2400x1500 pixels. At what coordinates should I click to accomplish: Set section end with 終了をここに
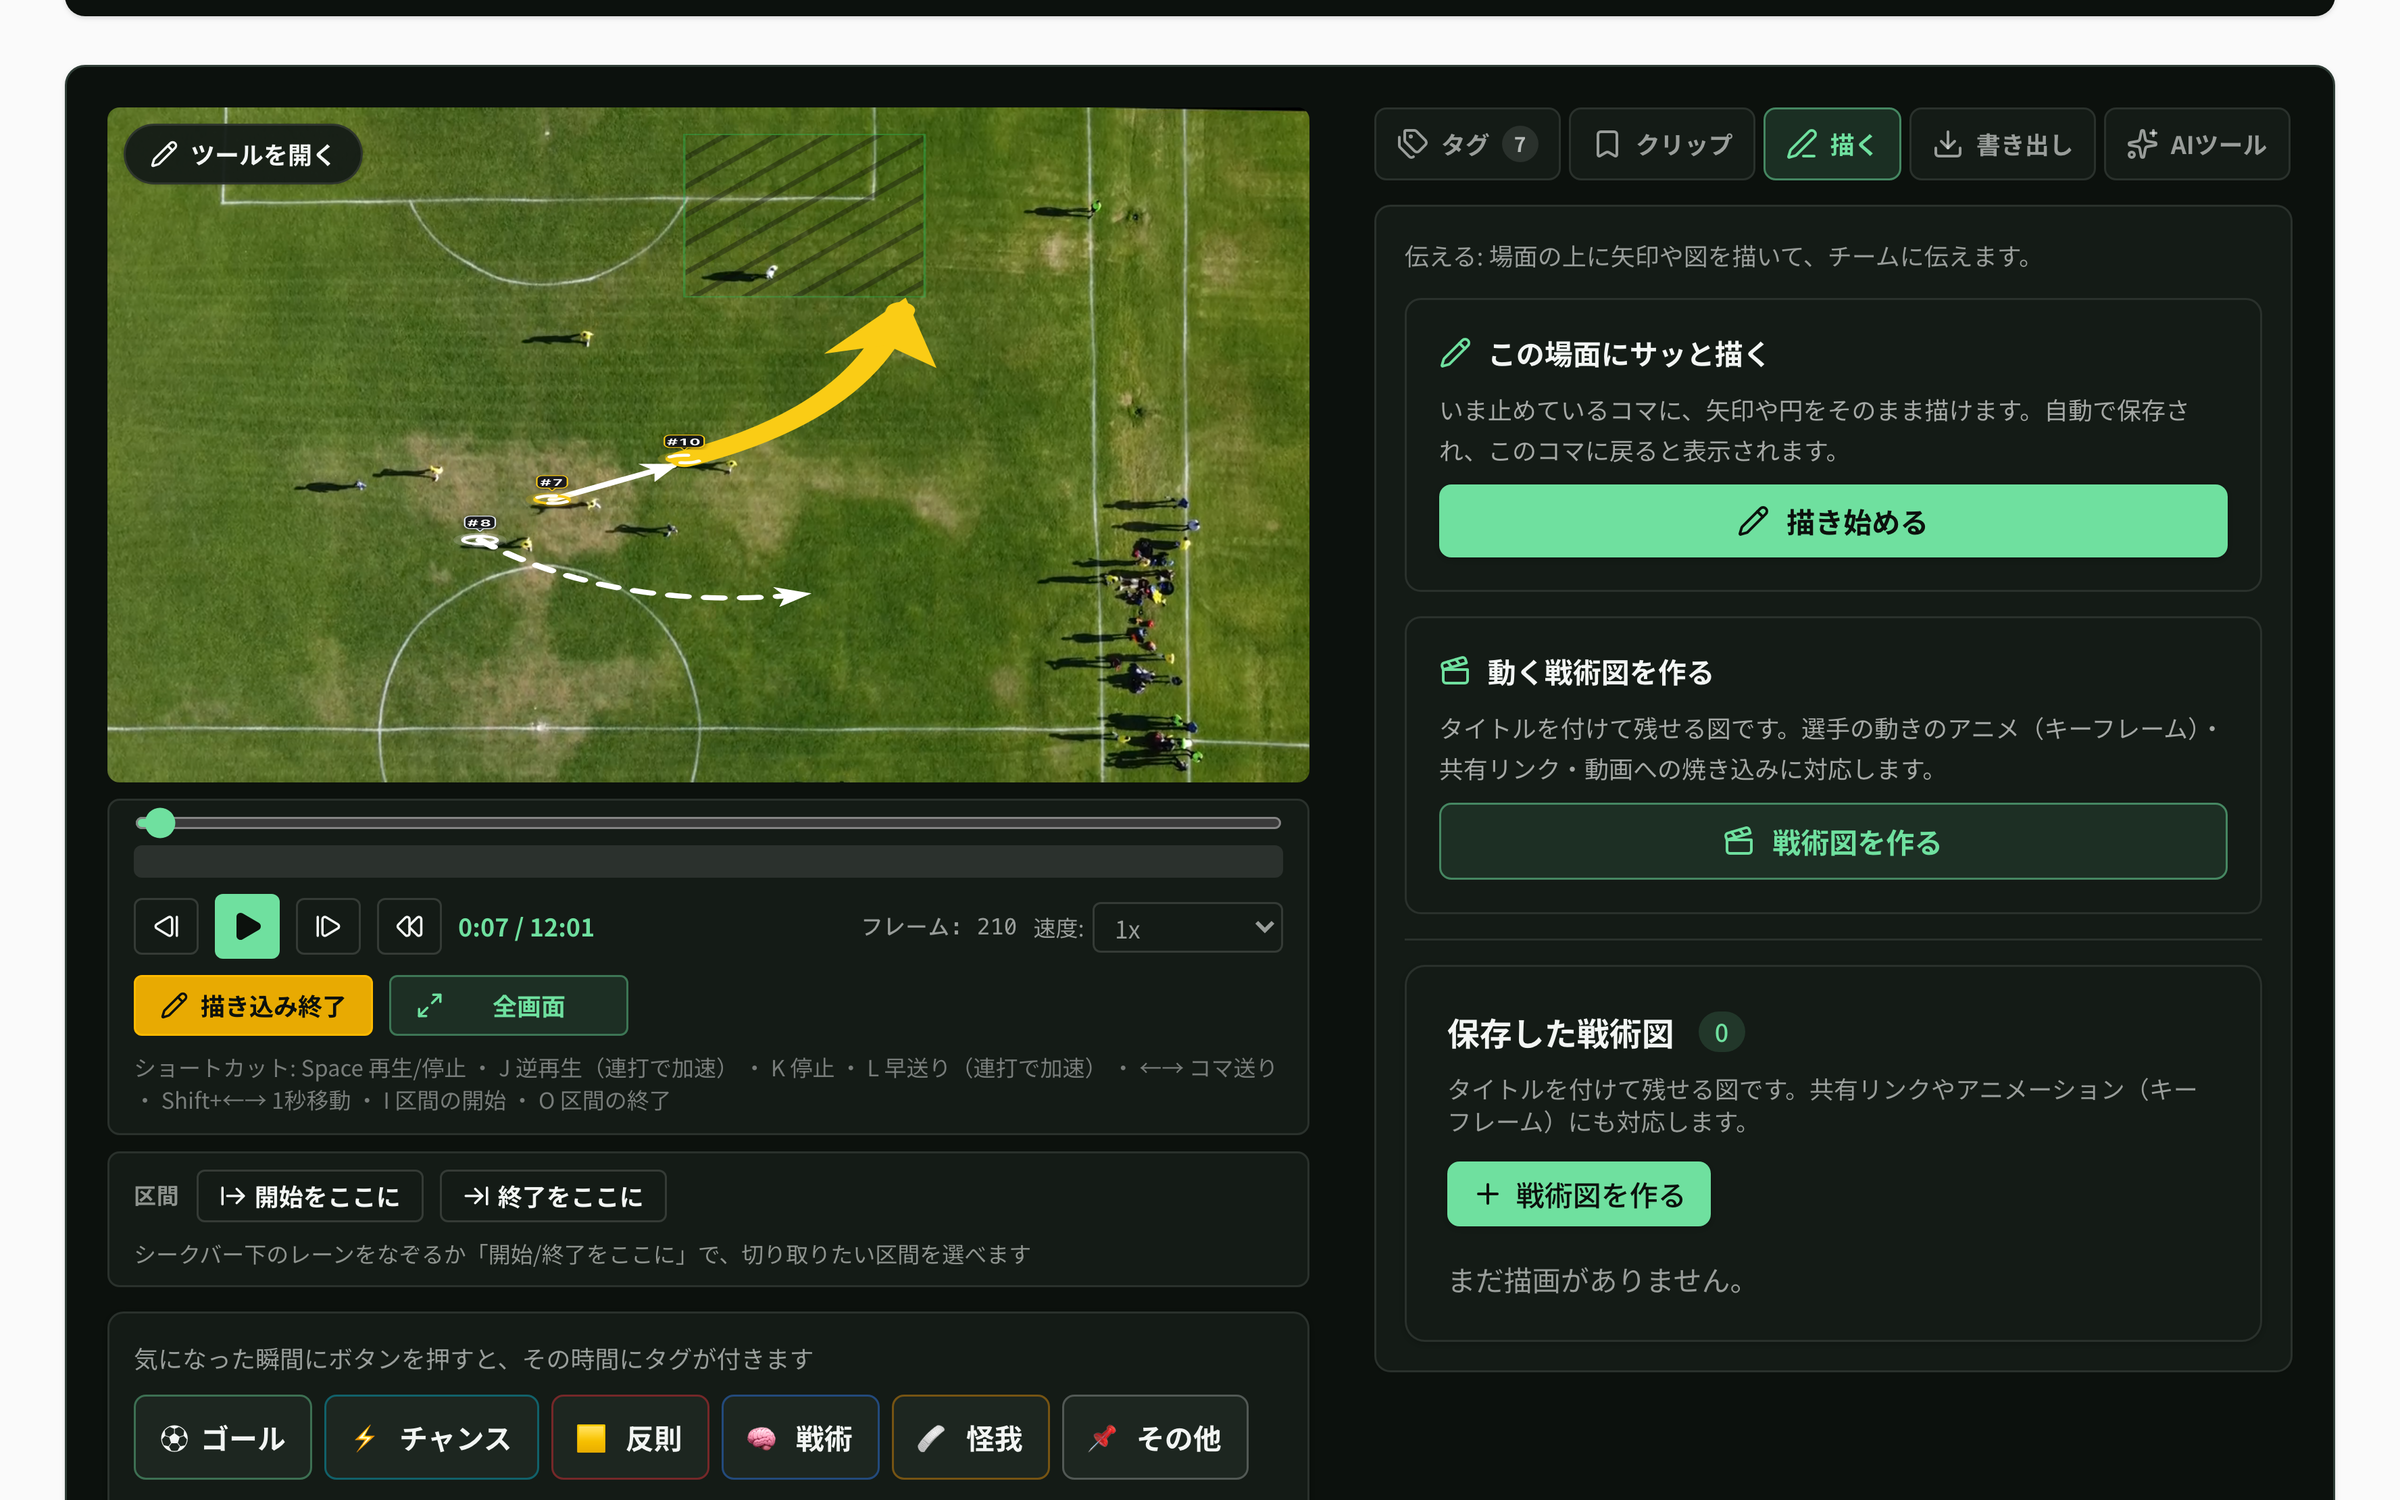click(553, 1196)
